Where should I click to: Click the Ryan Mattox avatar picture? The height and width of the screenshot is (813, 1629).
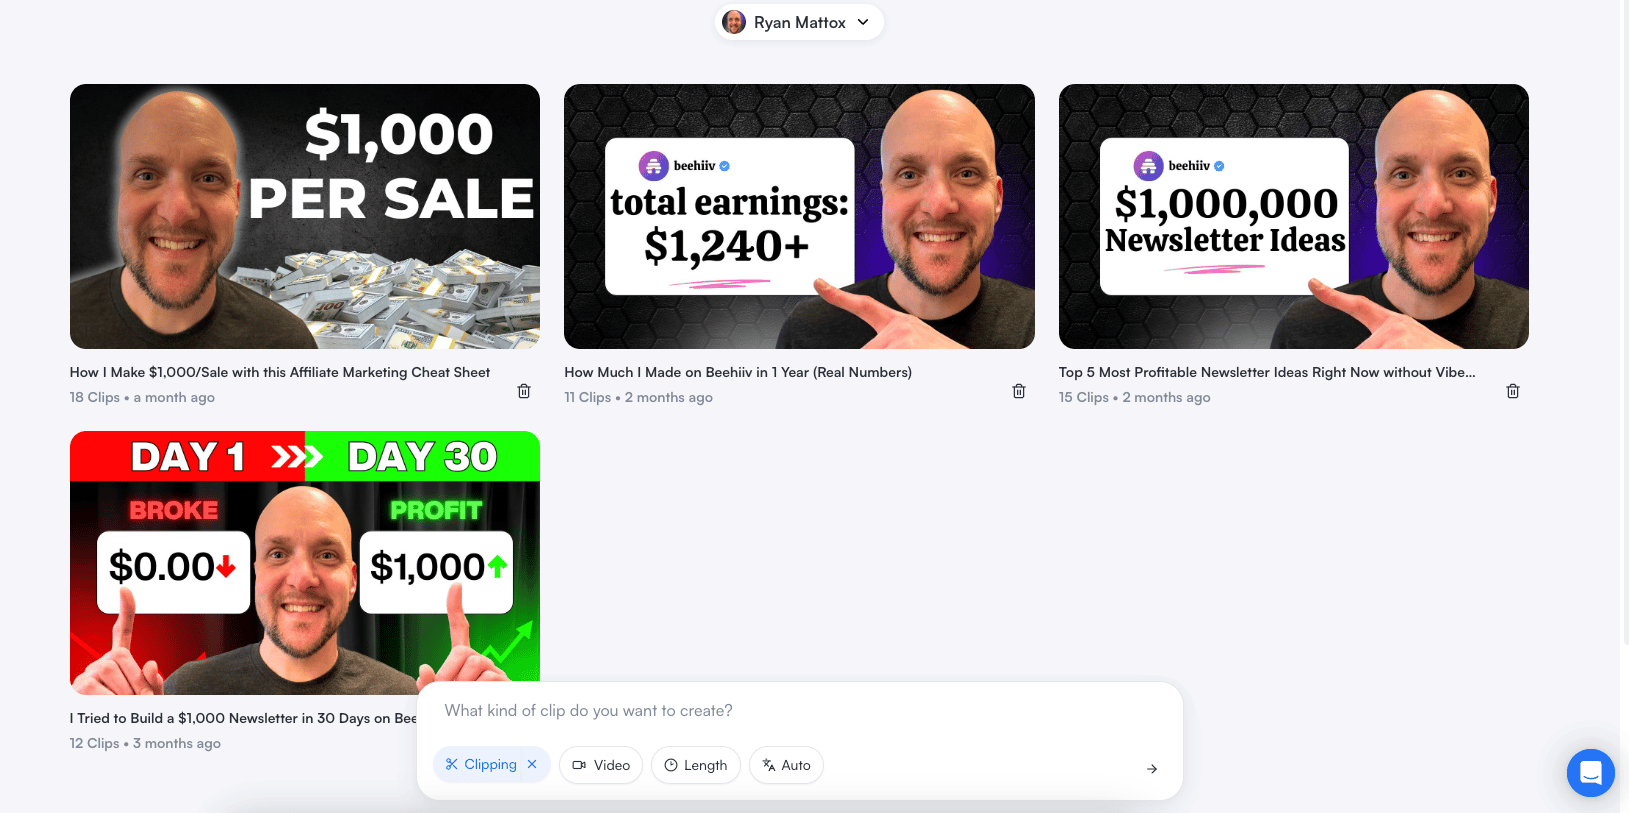734,22
